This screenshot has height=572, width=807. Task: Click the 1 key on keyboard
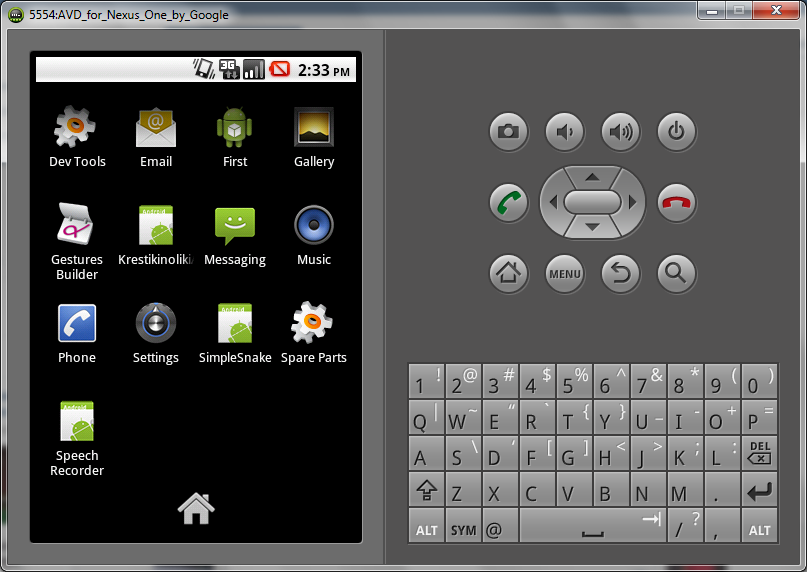pyautogui.click(x=426, y=382)
